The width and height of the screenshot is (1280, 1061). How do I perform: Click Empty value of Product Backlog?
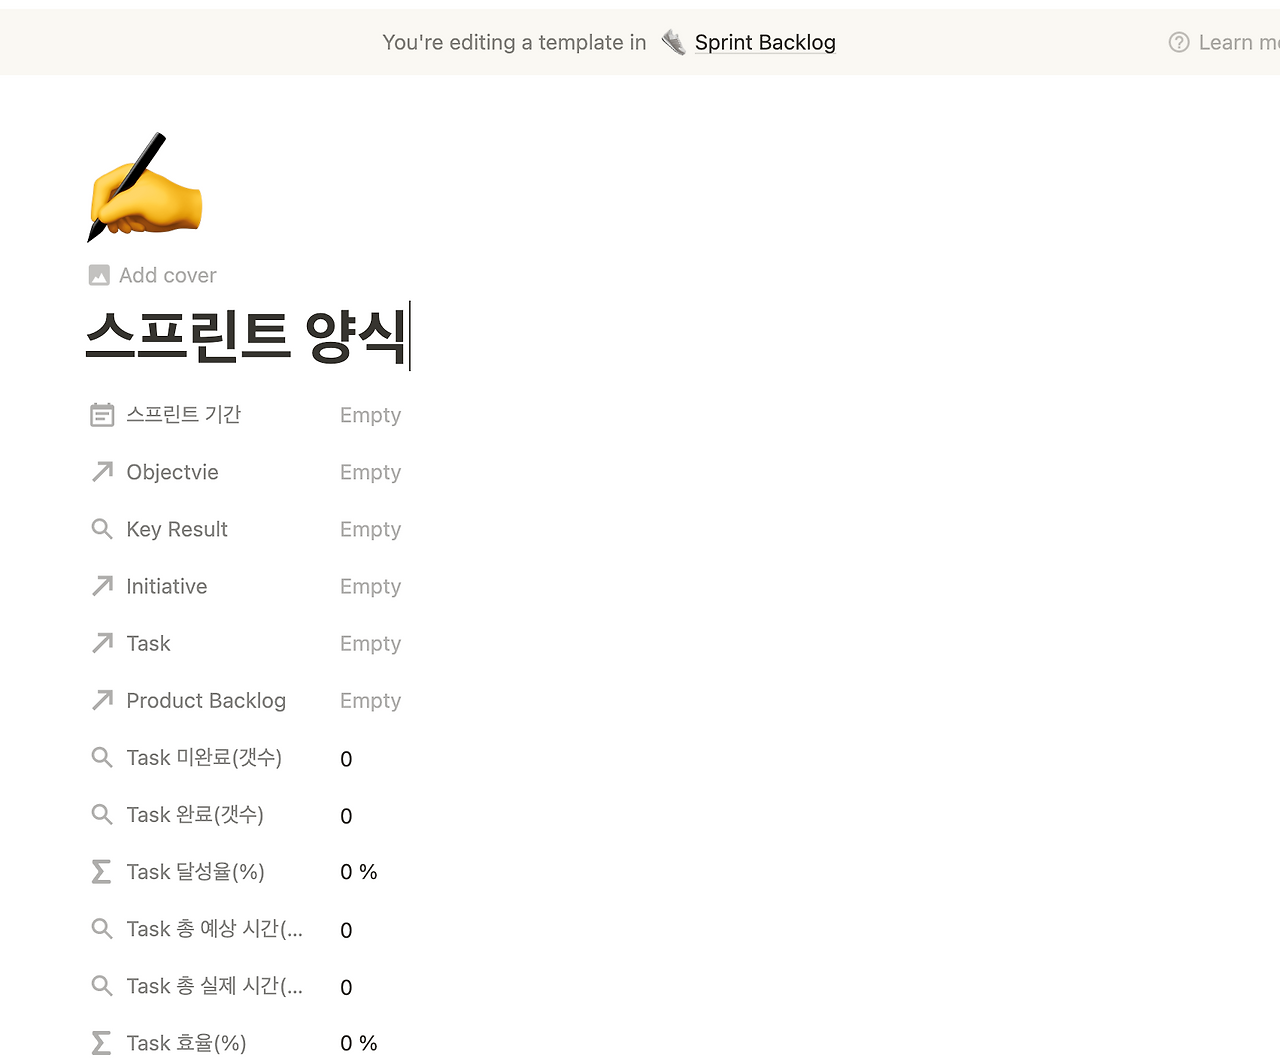pyautogui.click(x=370, y=700)
